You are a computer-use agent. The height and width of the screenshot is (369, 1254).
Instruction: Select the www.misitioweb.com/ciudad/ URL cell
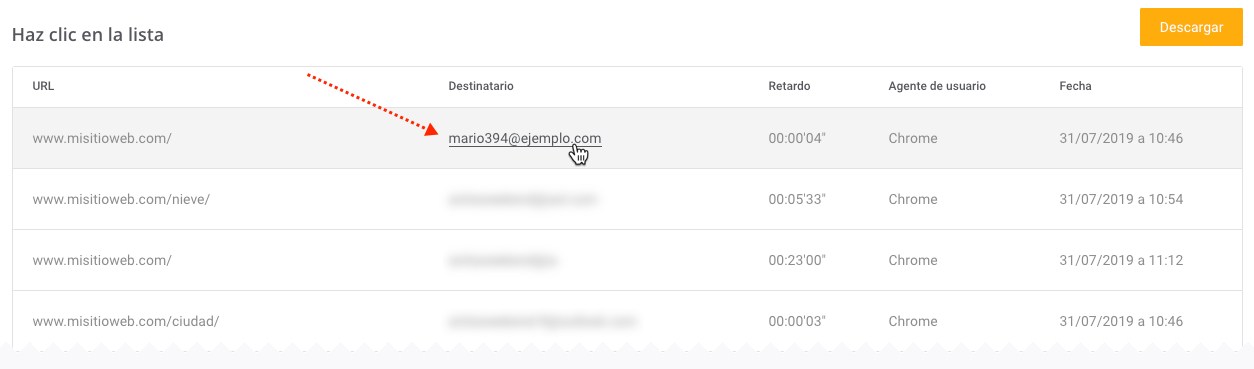tap(126, 321)
